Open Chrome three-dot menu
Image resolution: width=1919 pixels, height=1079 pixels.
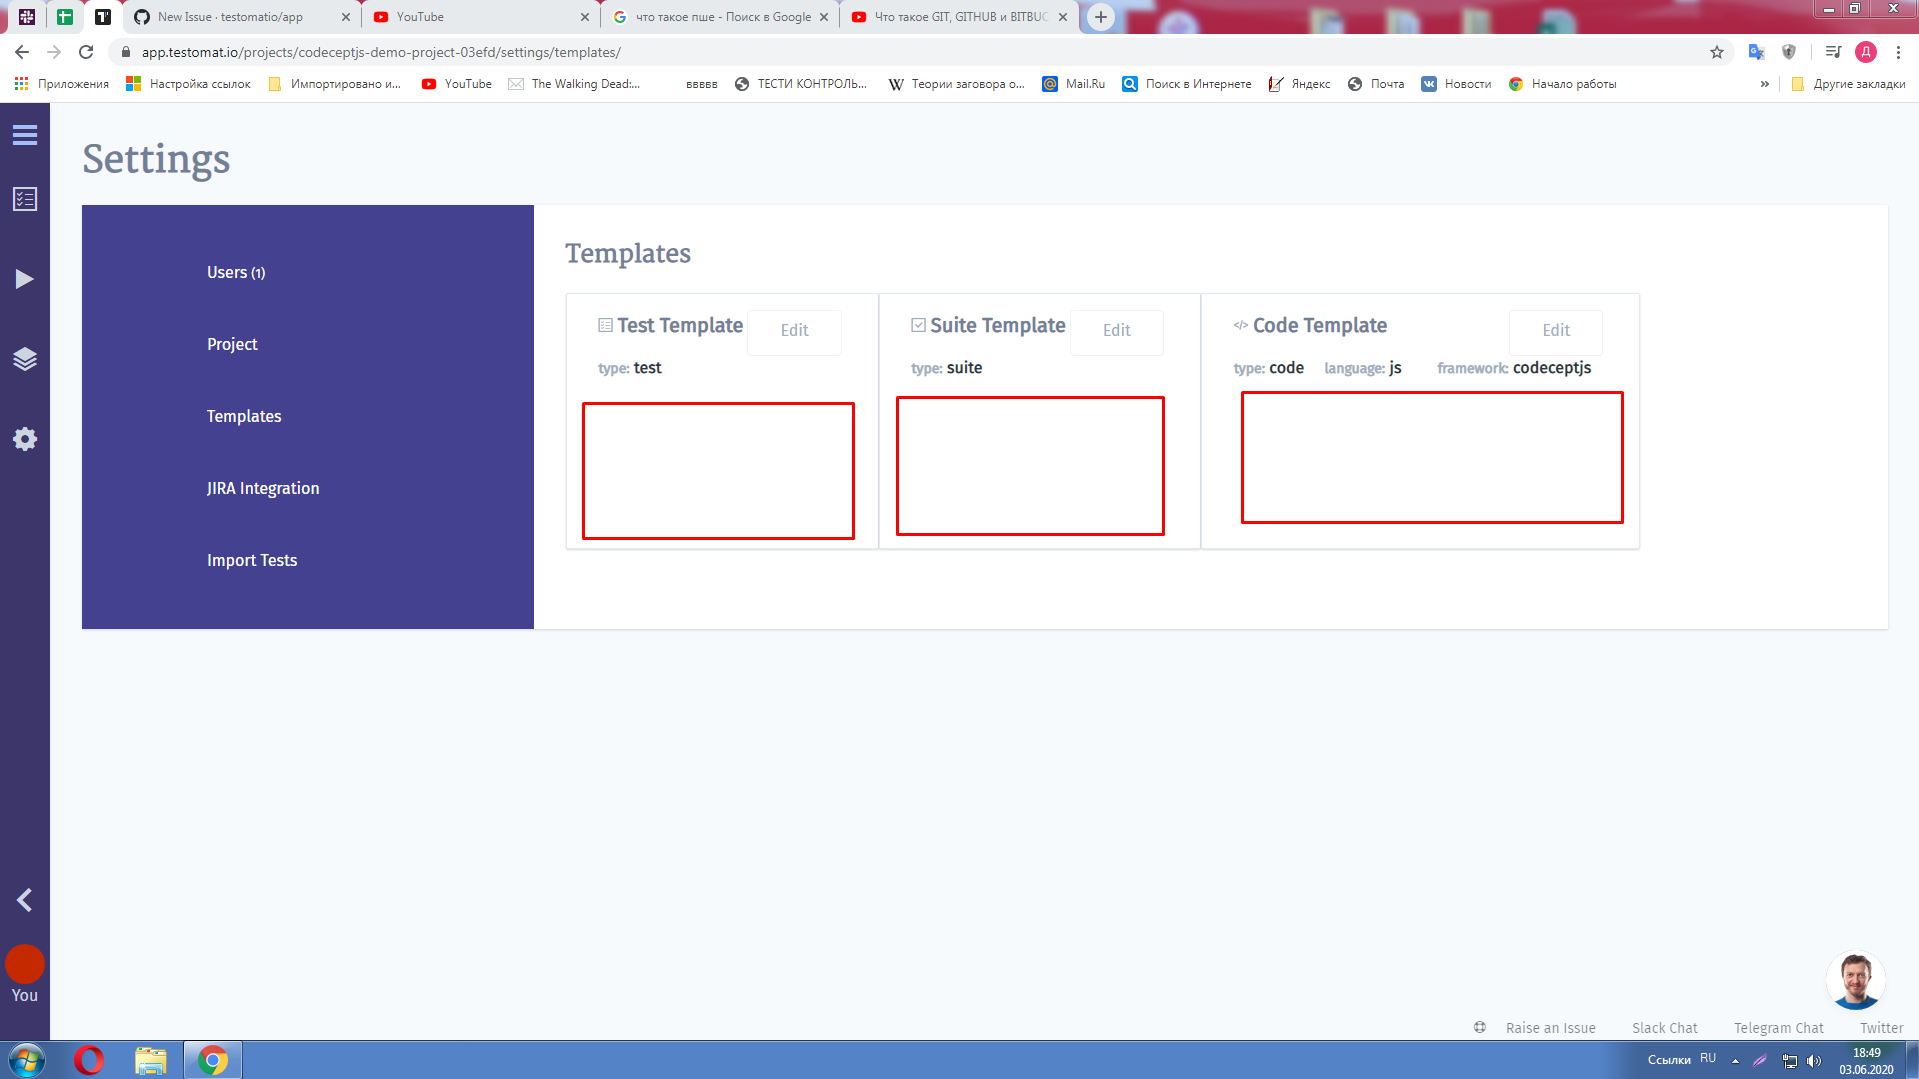coord(1898,52)
